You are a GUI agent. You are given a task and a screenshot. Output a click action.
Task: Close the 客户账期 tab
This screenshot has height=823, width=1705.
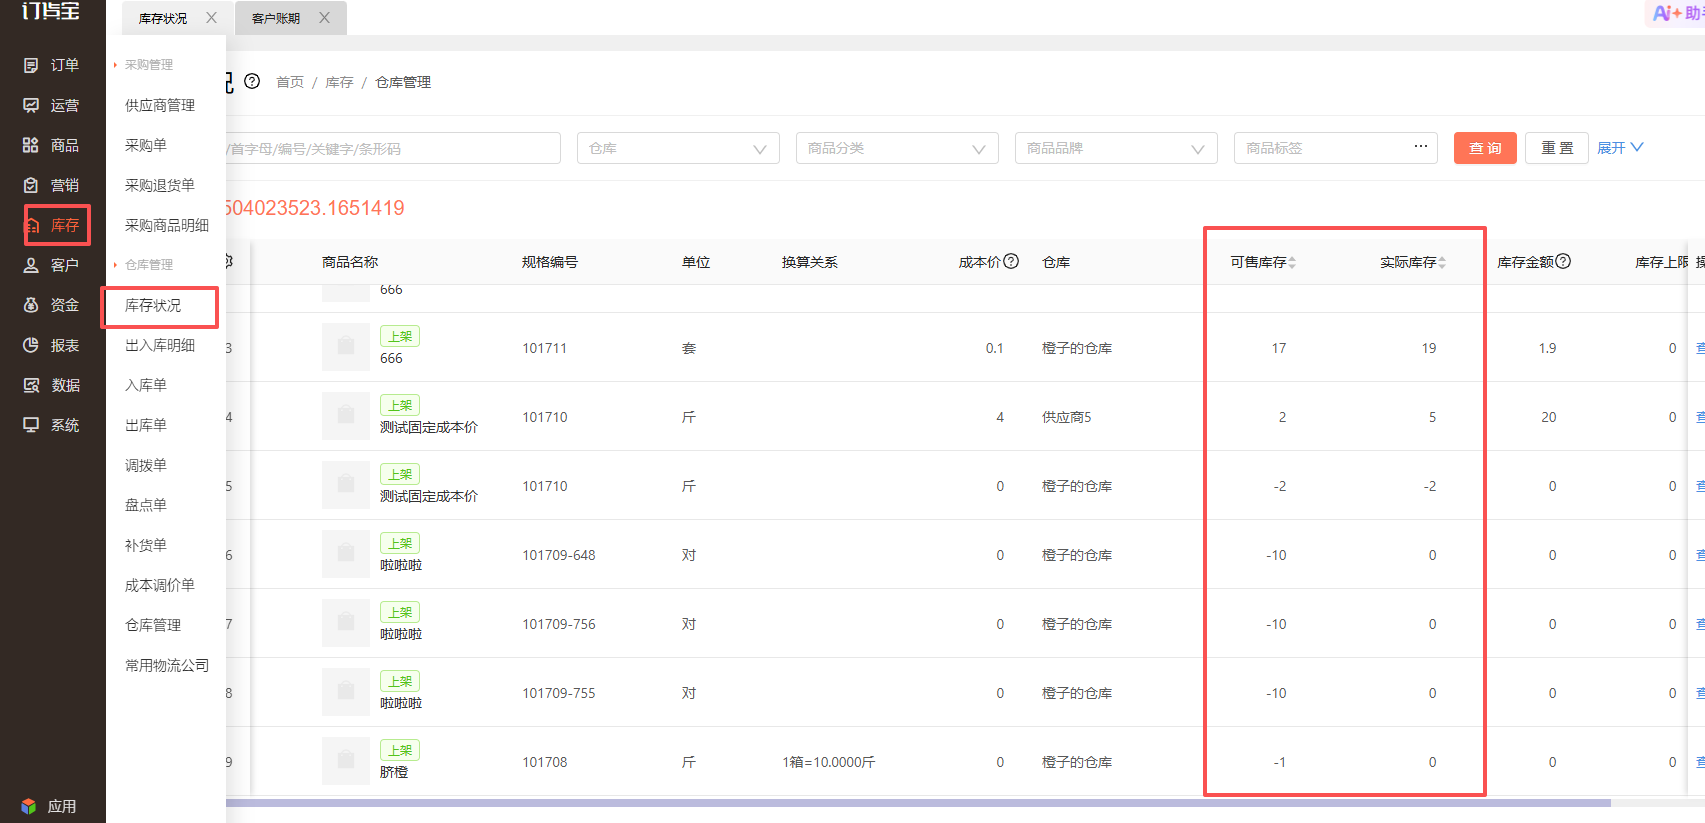[x=324, y=18]
